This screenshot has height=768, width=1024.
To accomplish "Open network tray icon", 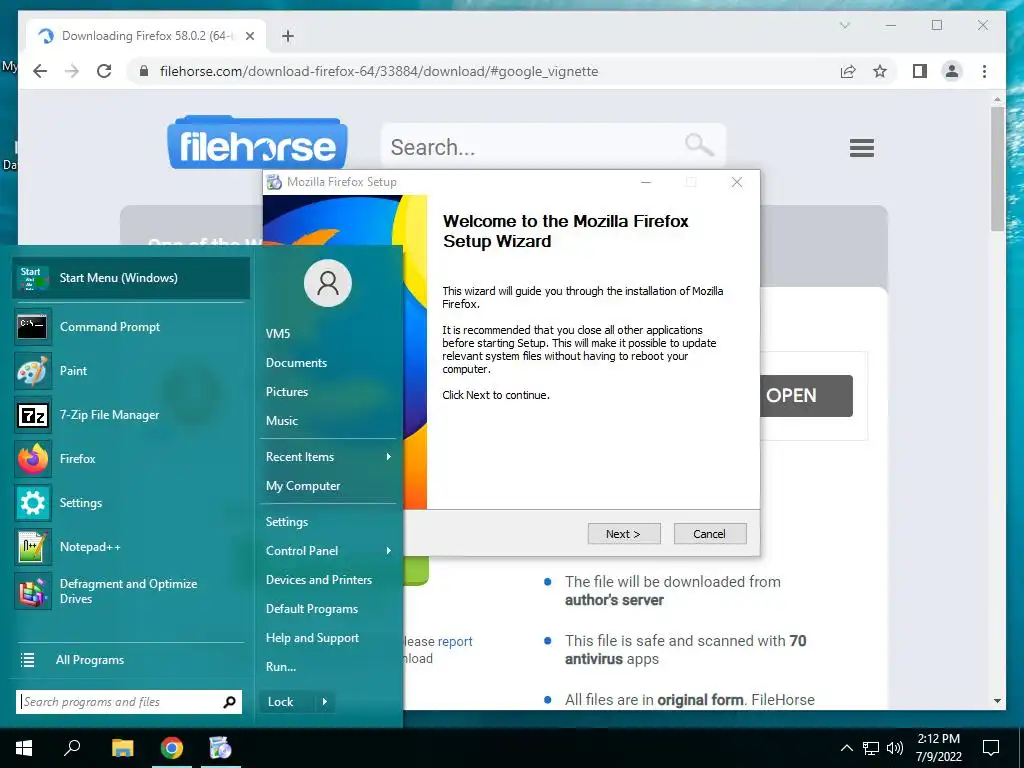I will [871, 748].
